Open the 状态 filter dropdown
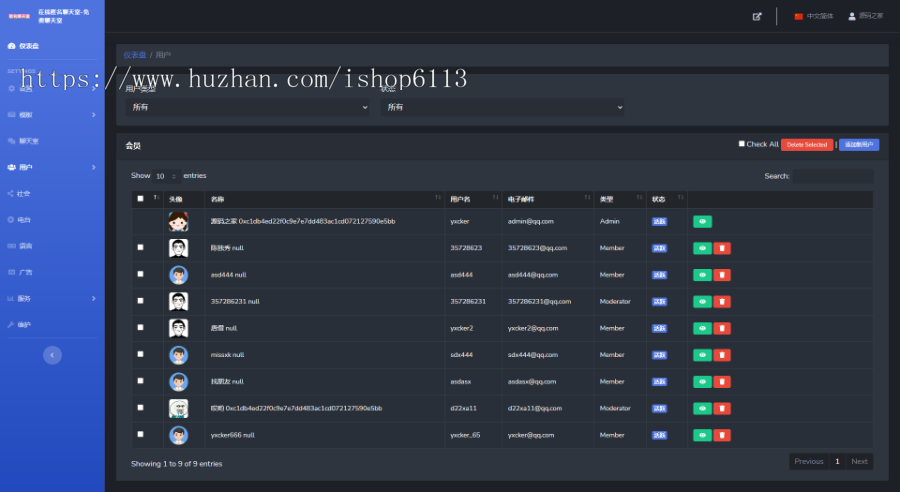The height and width of the screenshot is (492, 900). (502, 107)
